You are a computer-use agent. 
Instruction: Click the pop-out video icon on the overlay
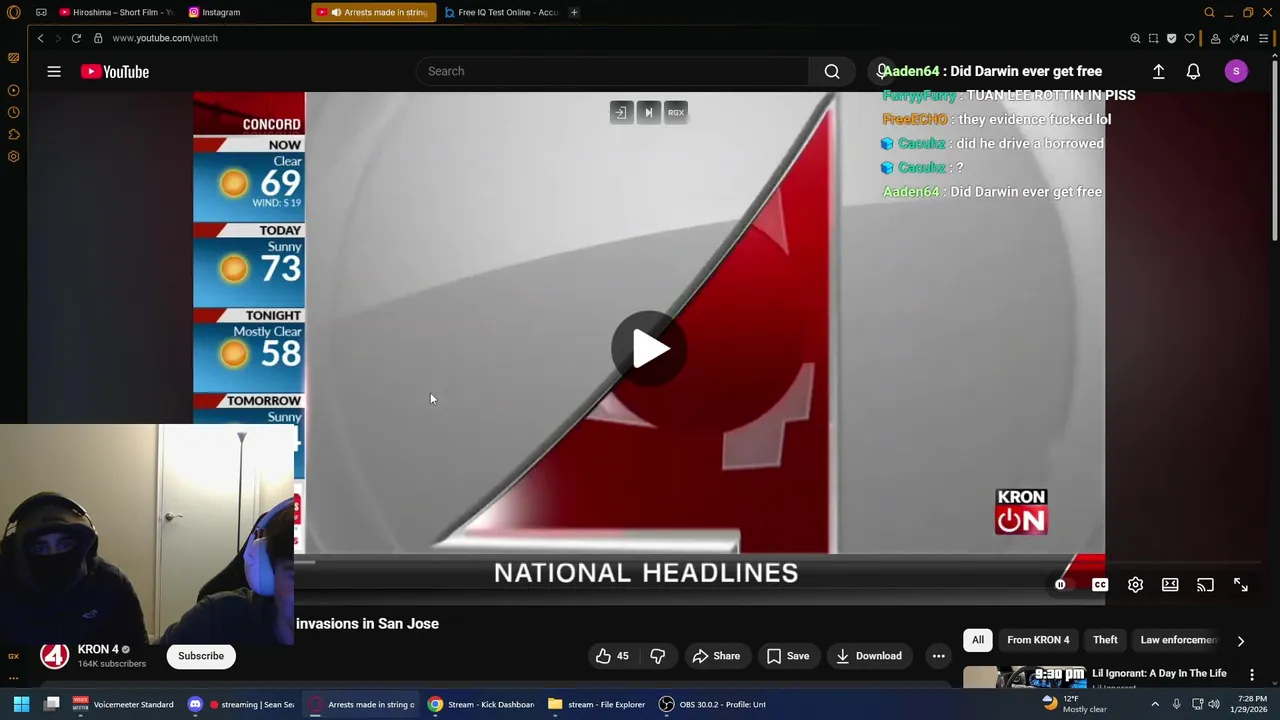point(621,112)
